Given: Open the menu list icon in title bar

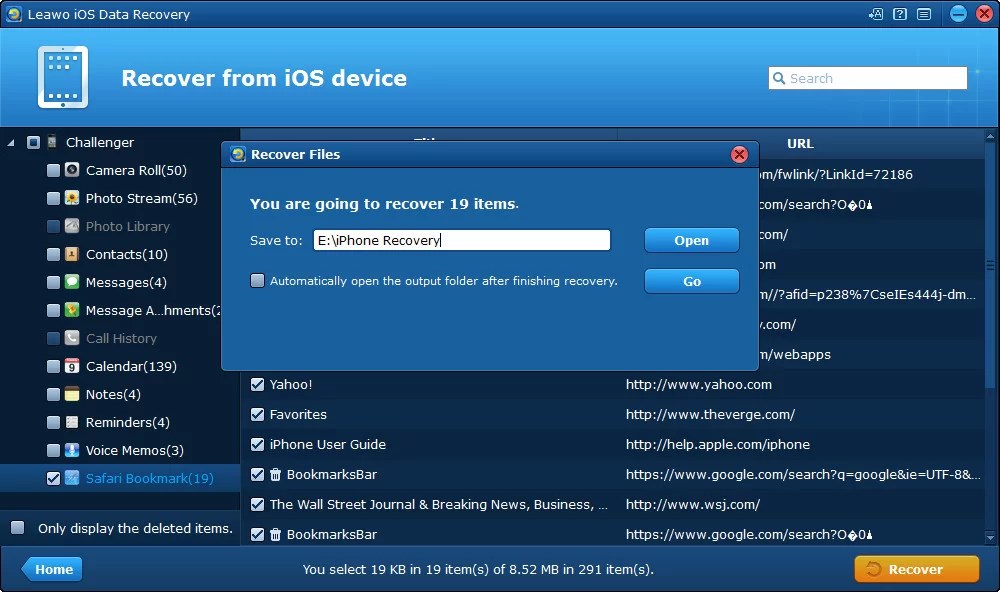Looking at the screenshot, I should click(x=924, y=14).
